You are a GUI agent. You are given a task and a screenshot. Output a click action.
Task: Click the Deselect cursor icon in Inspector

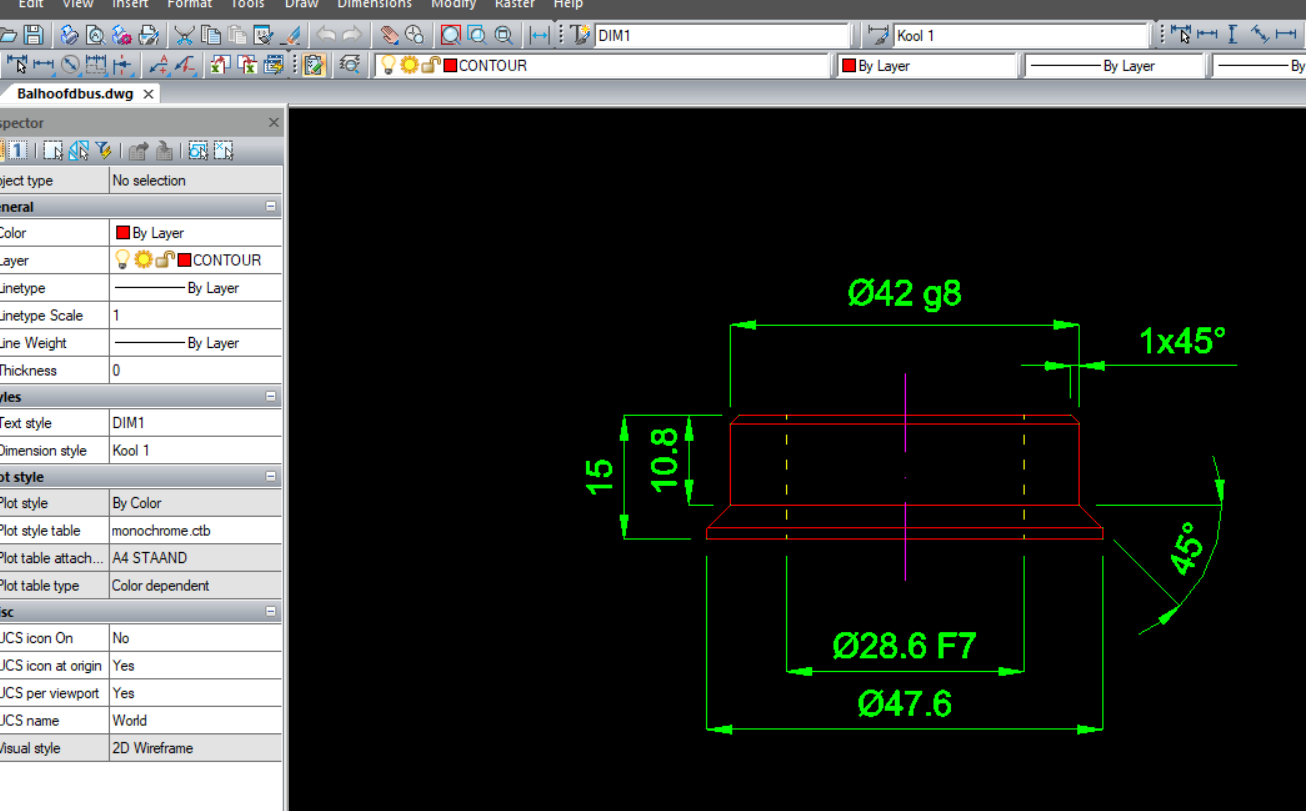point(223,151)
